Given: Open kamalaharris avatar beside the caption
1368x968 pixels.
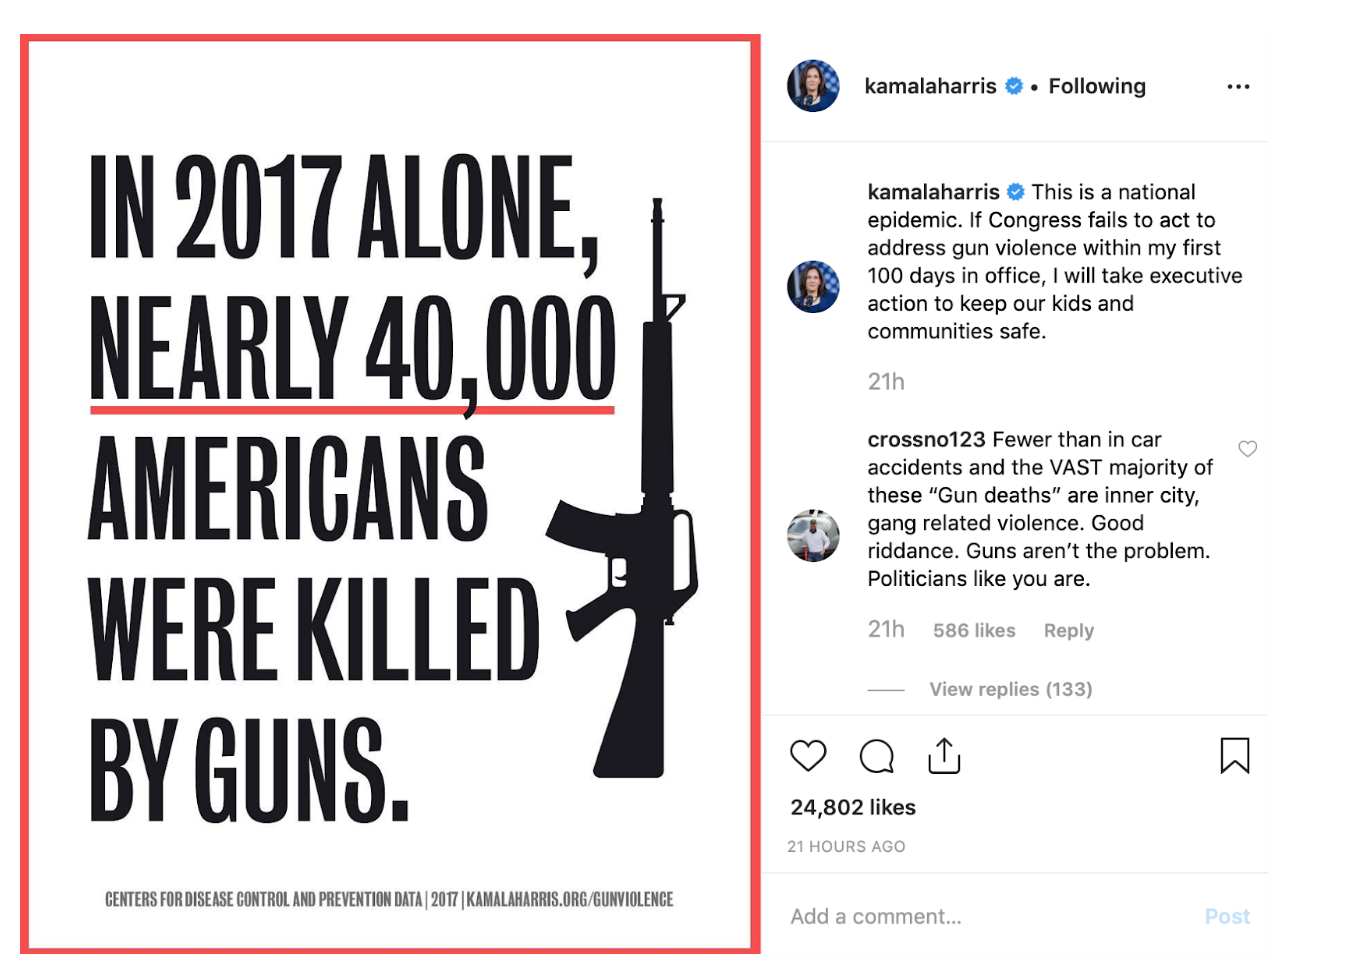Looking at the screenshot, I should [x=813, y=287].
